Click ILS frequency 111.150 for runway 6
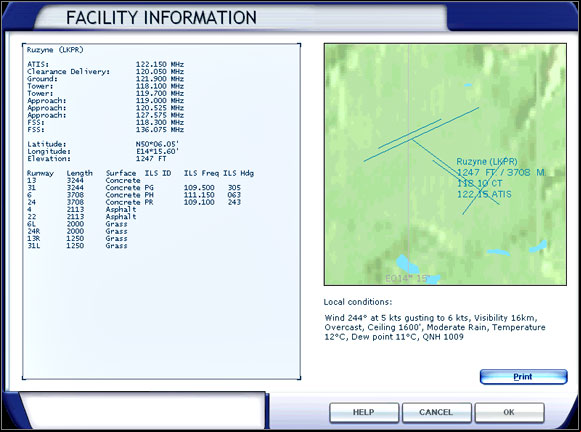Screen dimensions: 581x432 click(199, 195)
